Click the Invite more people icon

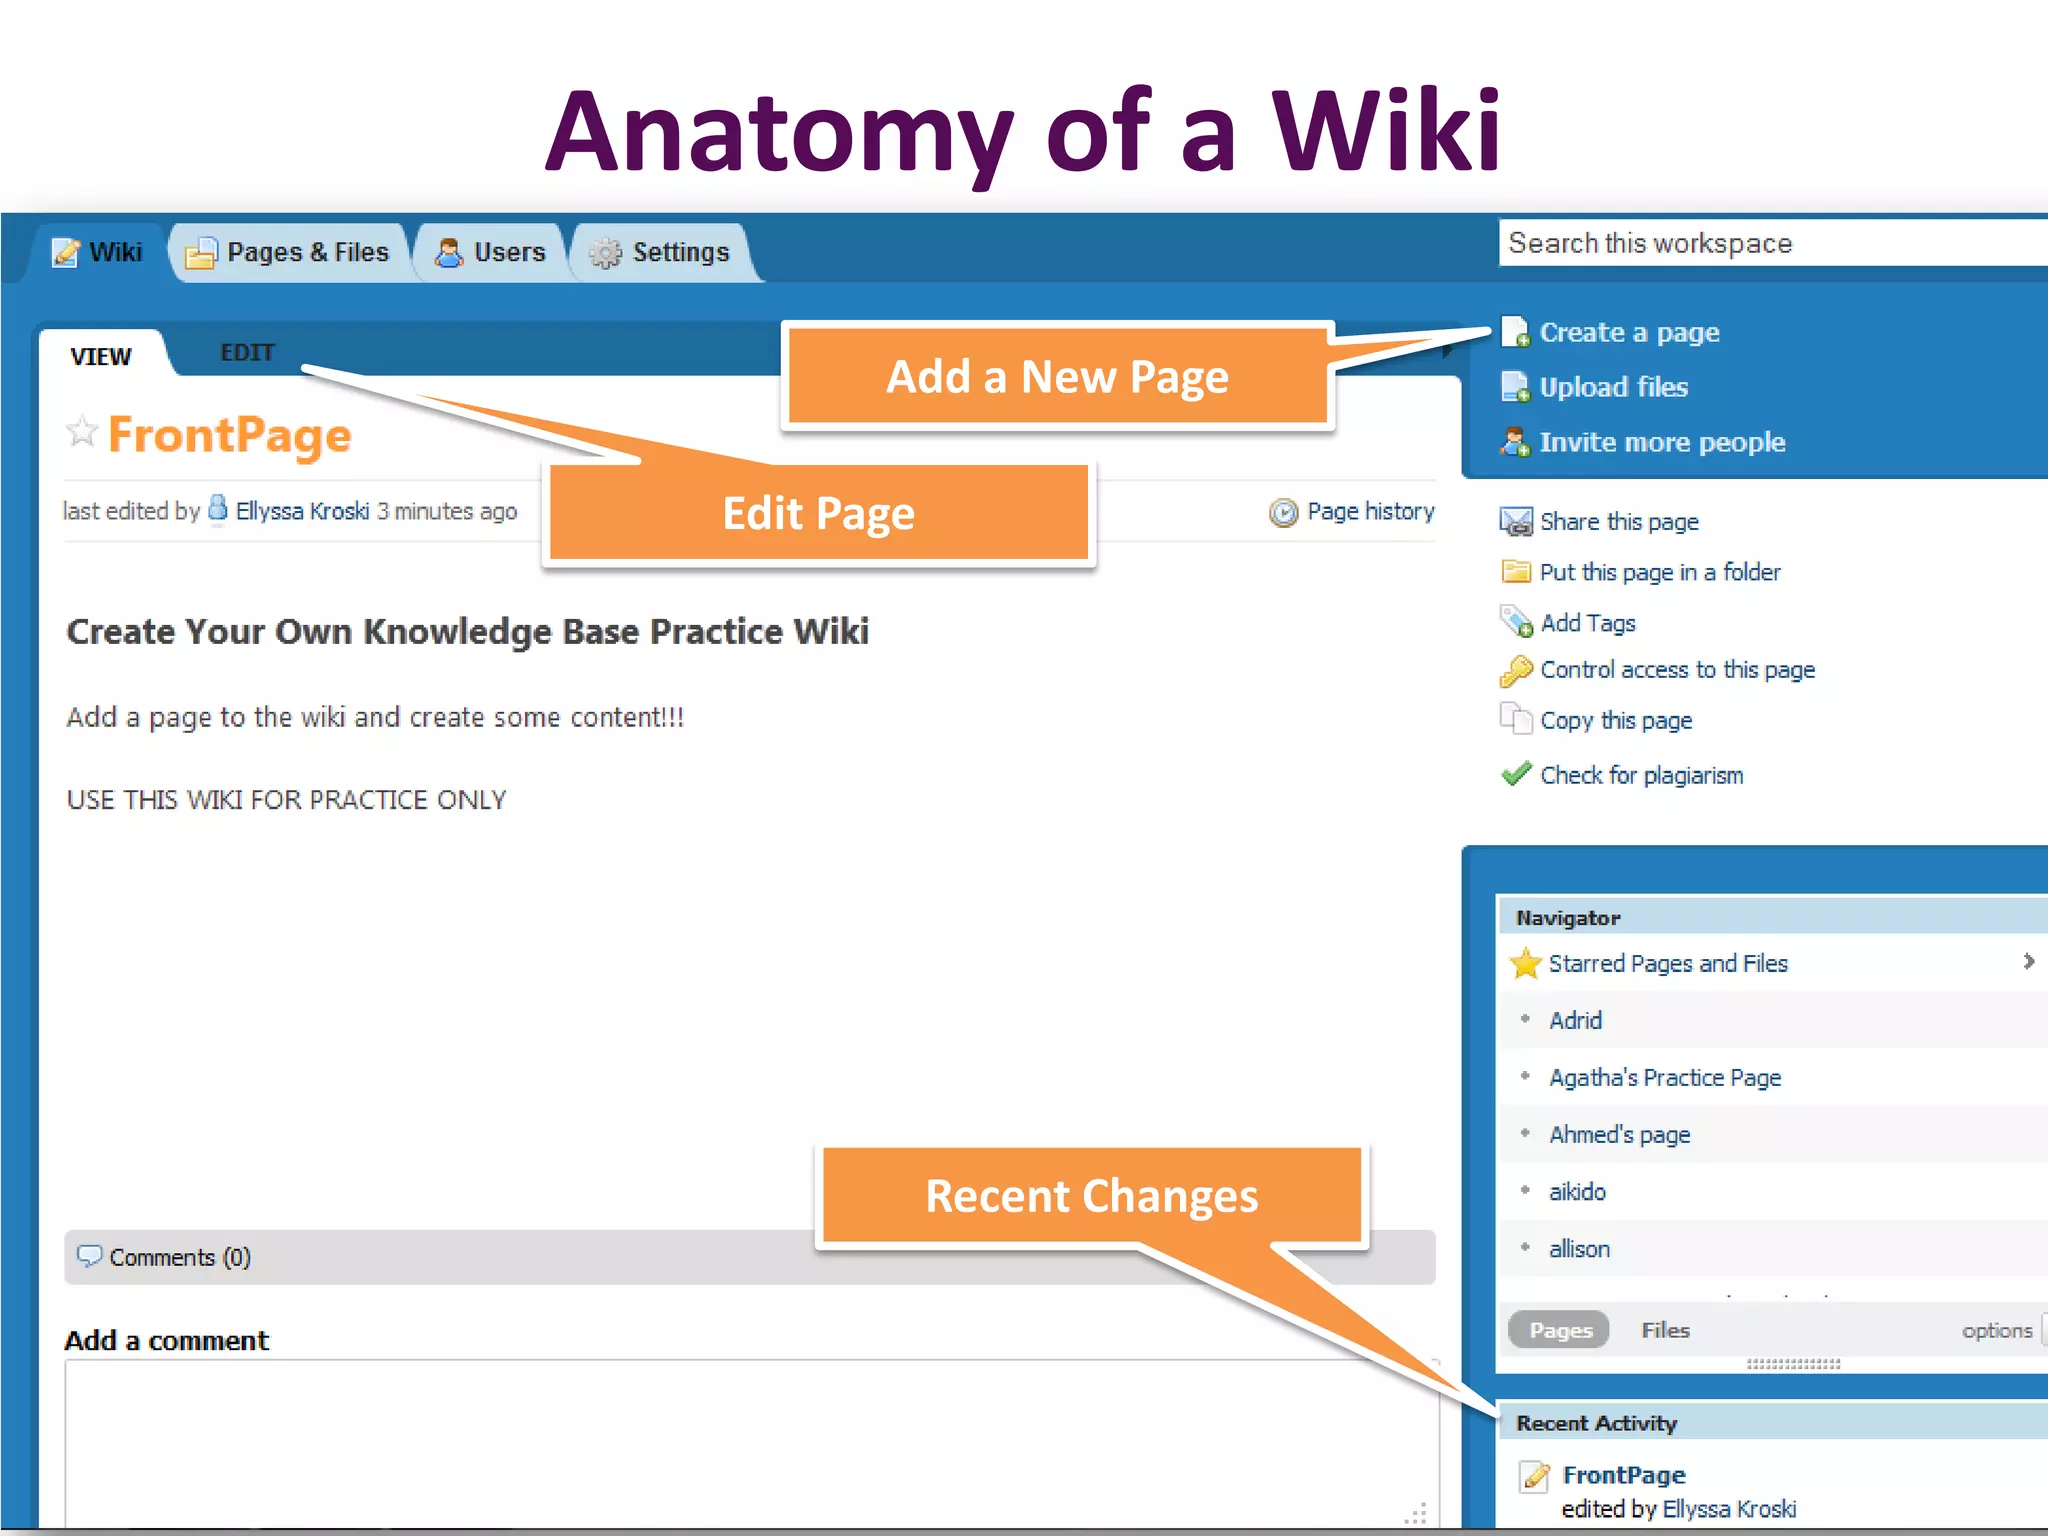pyautogui.click(x=1515, y=441)
